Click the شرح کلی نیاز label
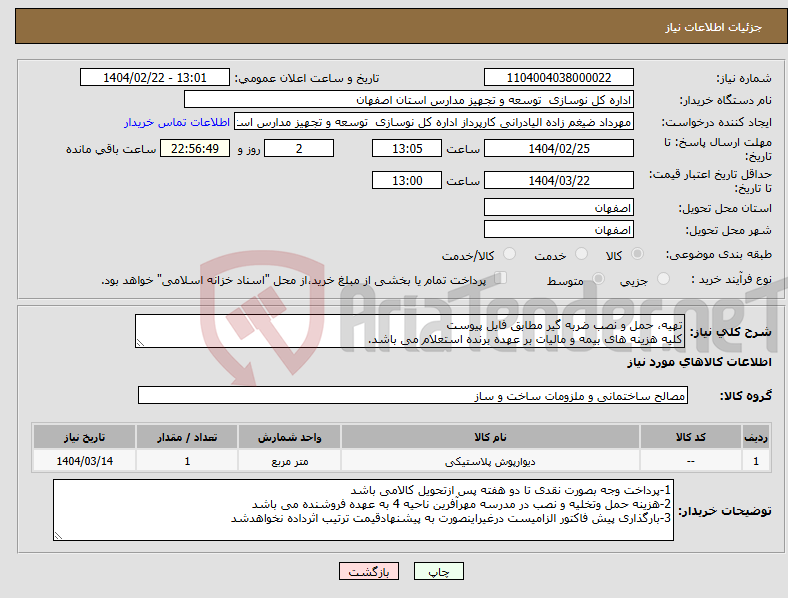This screenshot has height=598, width=788. pyautogui.click(x=731, y=332)
